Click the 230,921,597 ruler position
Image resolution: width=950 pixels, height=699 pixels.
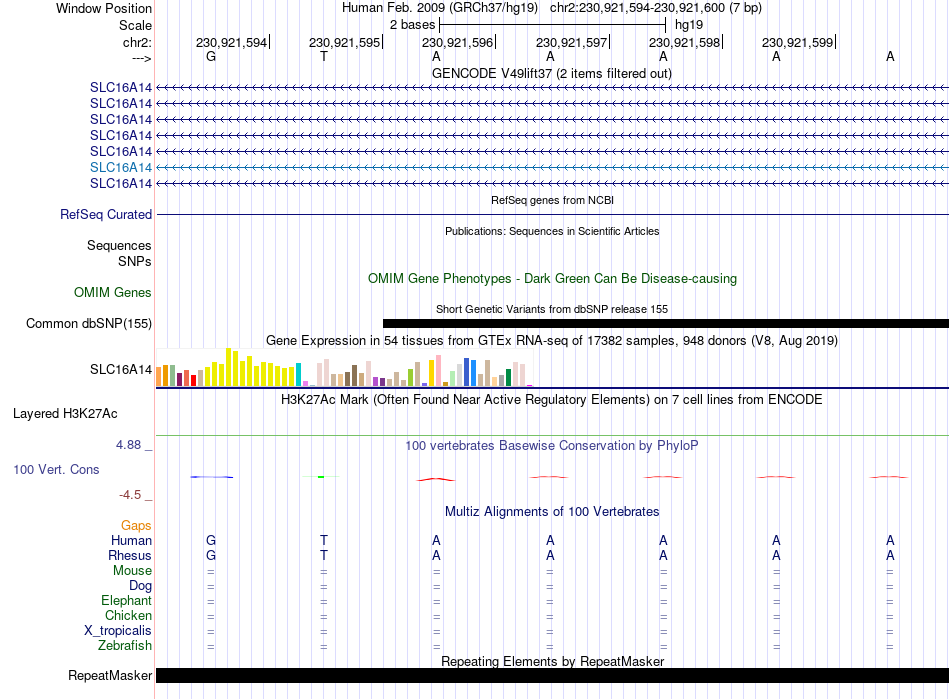pos(571,42)
